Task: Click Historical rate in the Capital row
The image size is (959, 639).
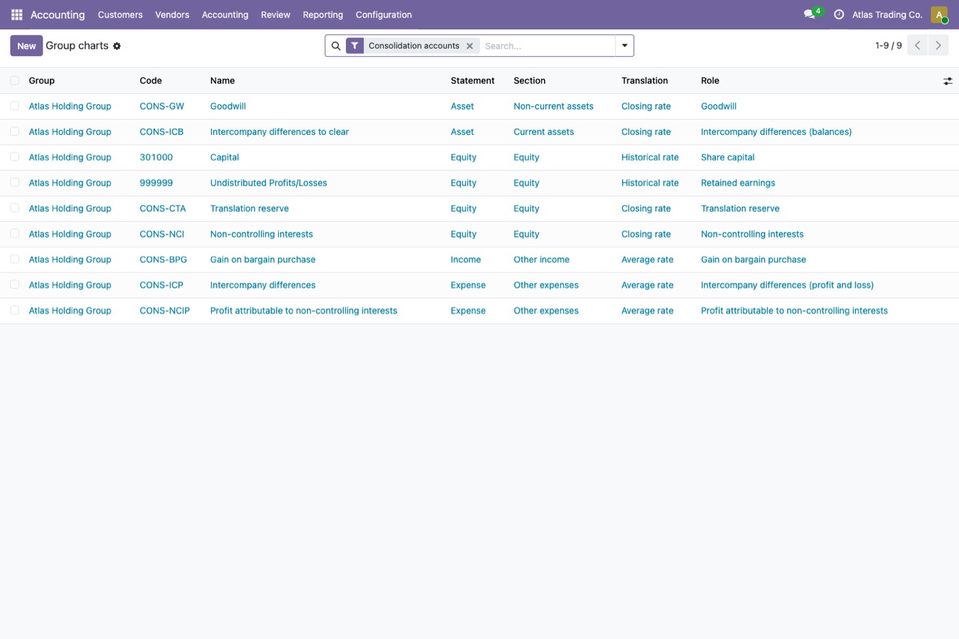Action: 650,157
